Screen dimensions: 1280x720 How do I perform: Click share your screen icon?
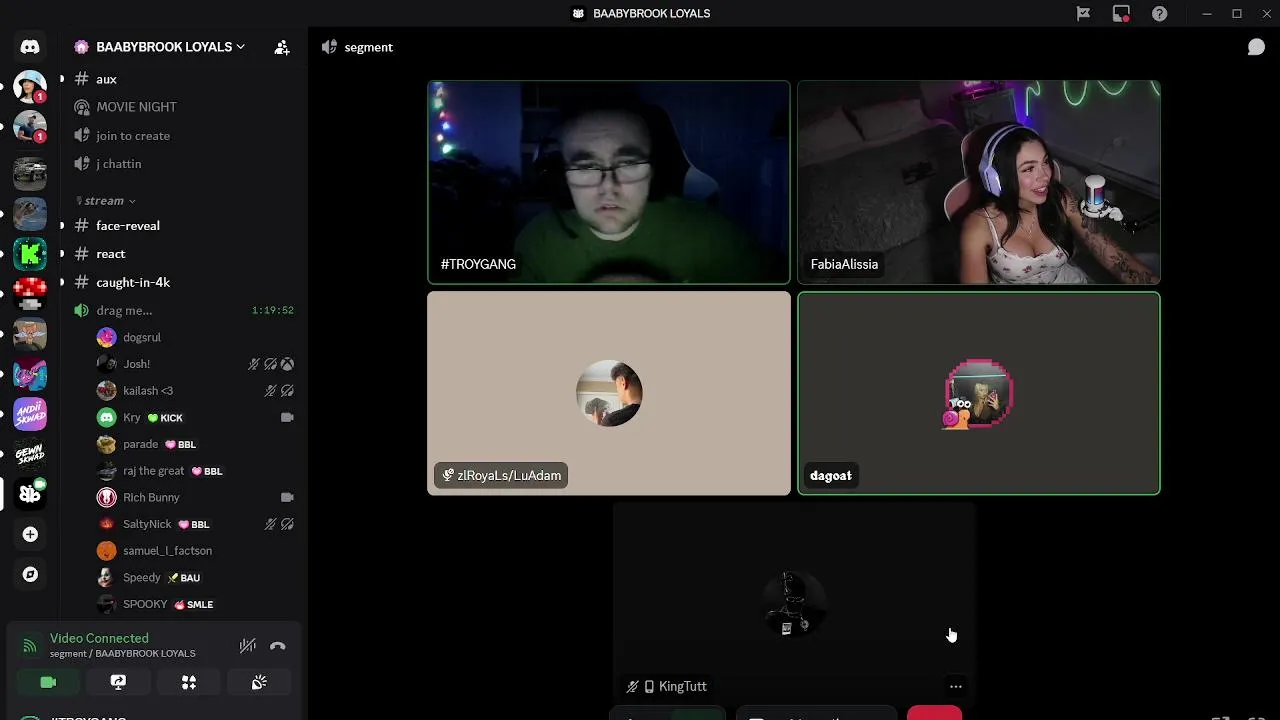click(118, 682)
